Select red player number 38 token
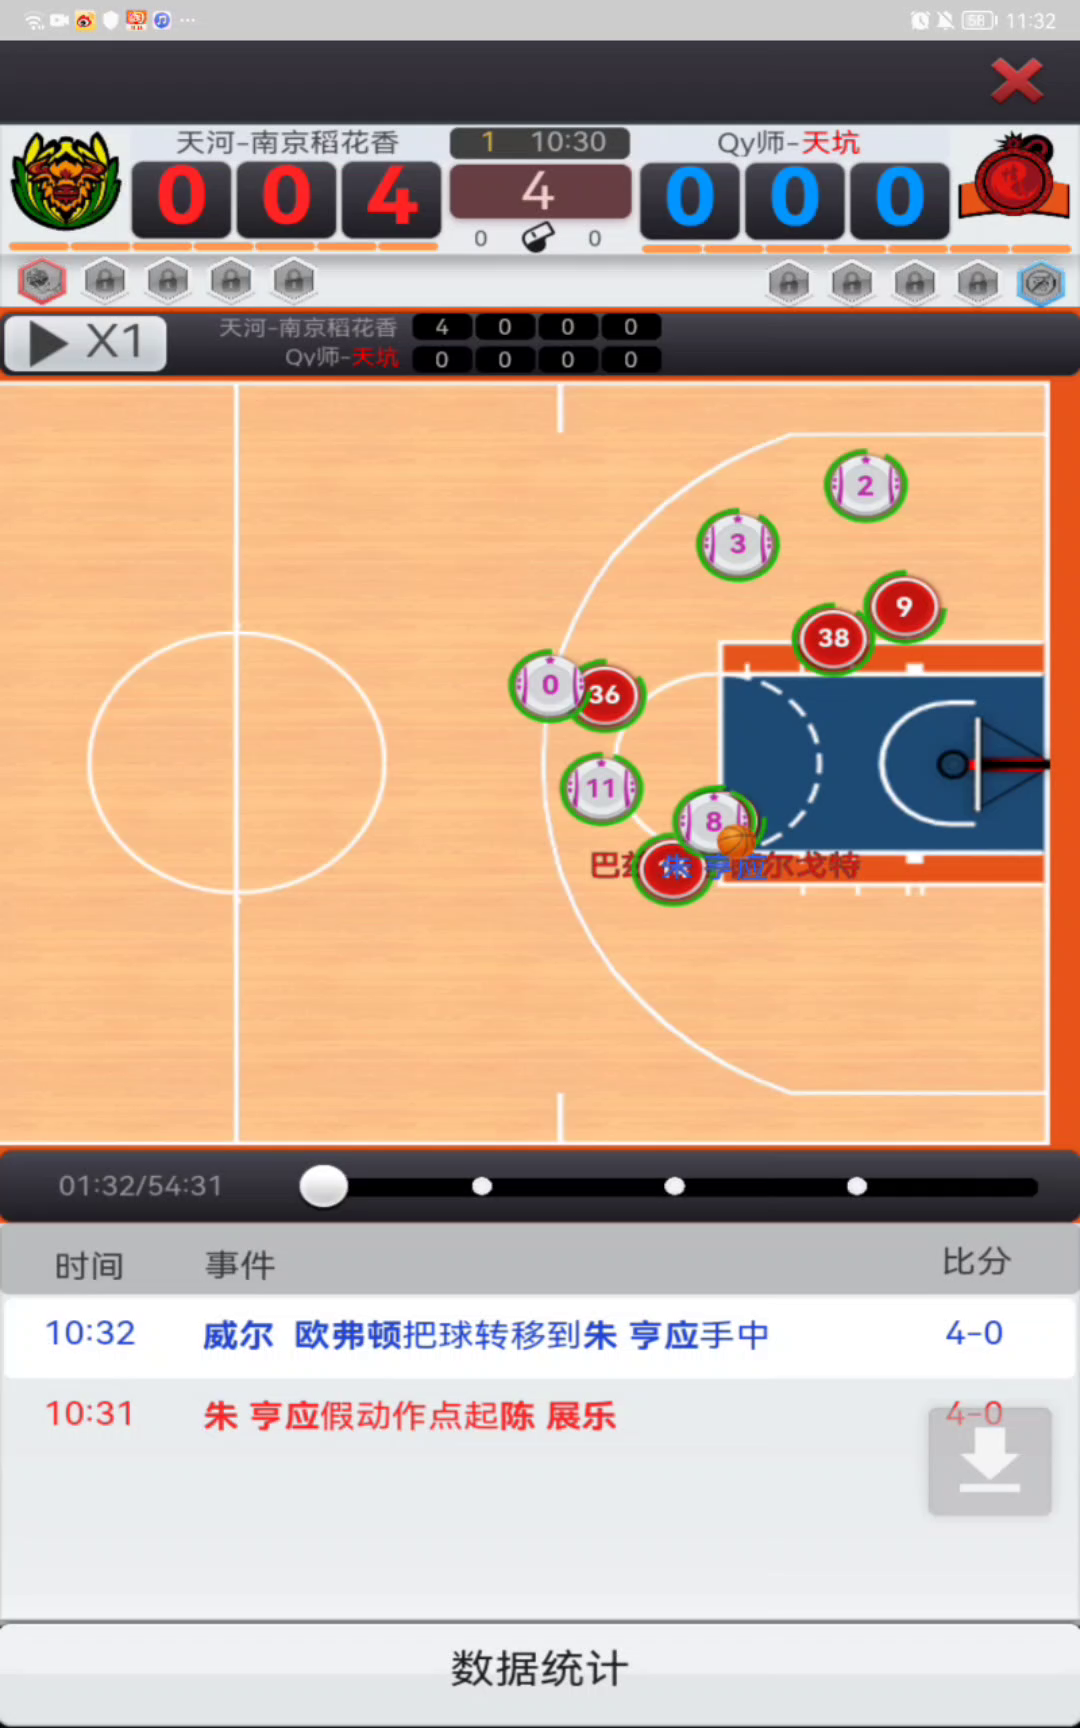1080x1728 pixels. (x=833, y=638)
